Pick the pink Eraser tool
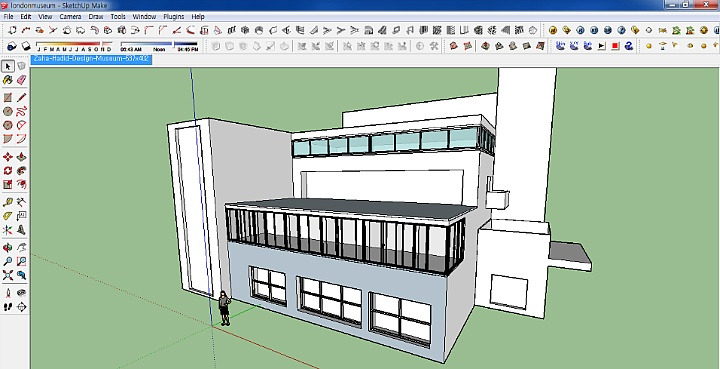Screen dimensions: 720x369 pos(22,80)
